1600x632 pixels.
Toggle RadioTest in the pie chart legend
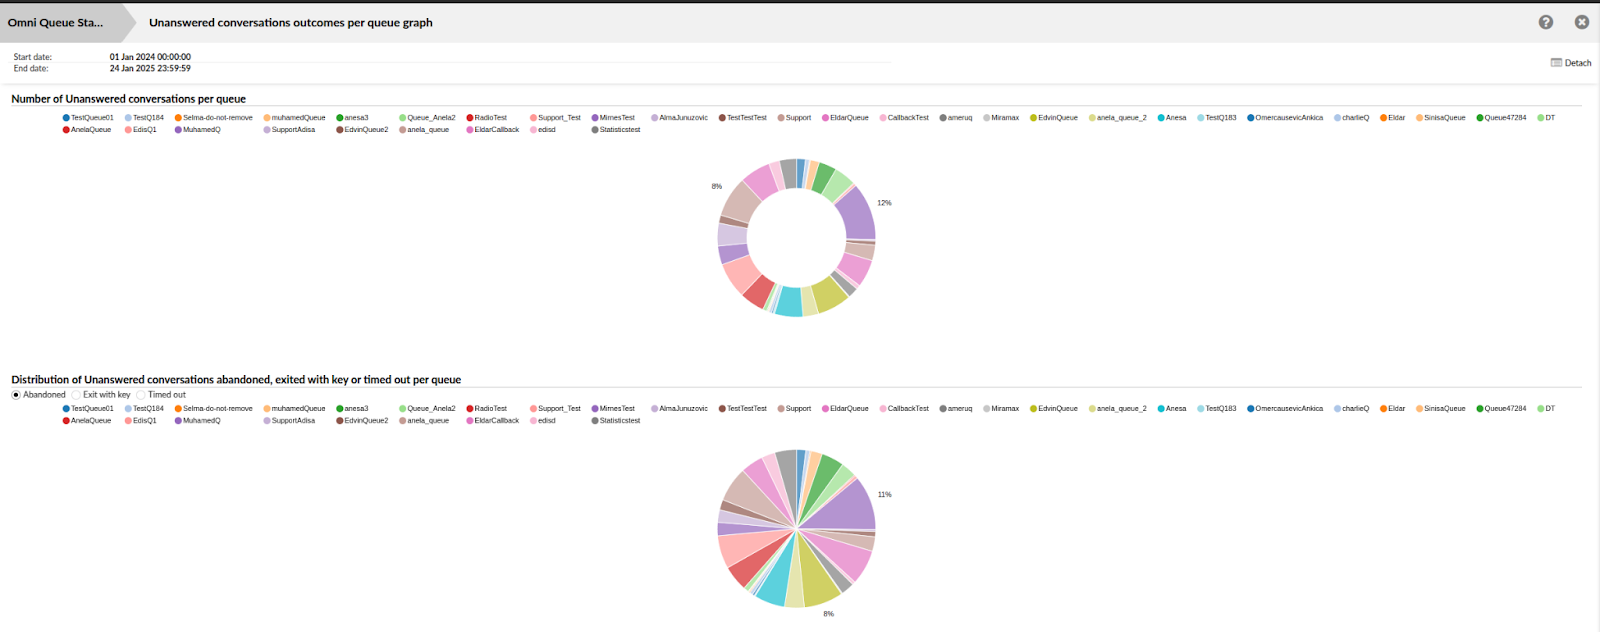(x=486, y=409)
